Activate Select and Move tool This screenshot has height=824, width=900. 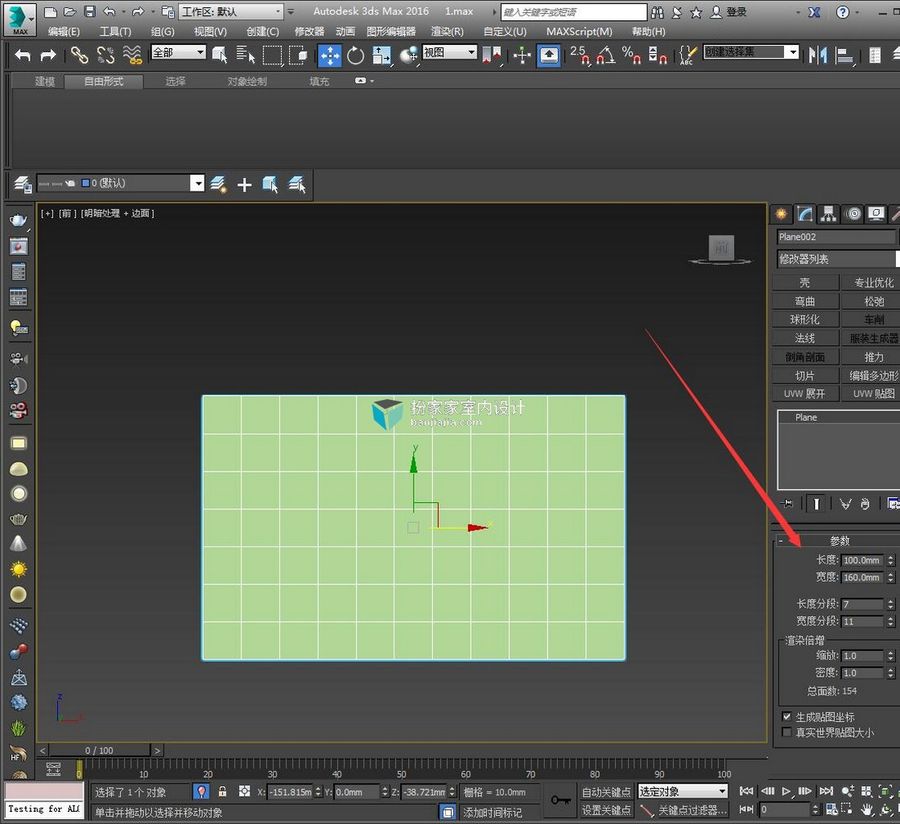tap(329, 56)
